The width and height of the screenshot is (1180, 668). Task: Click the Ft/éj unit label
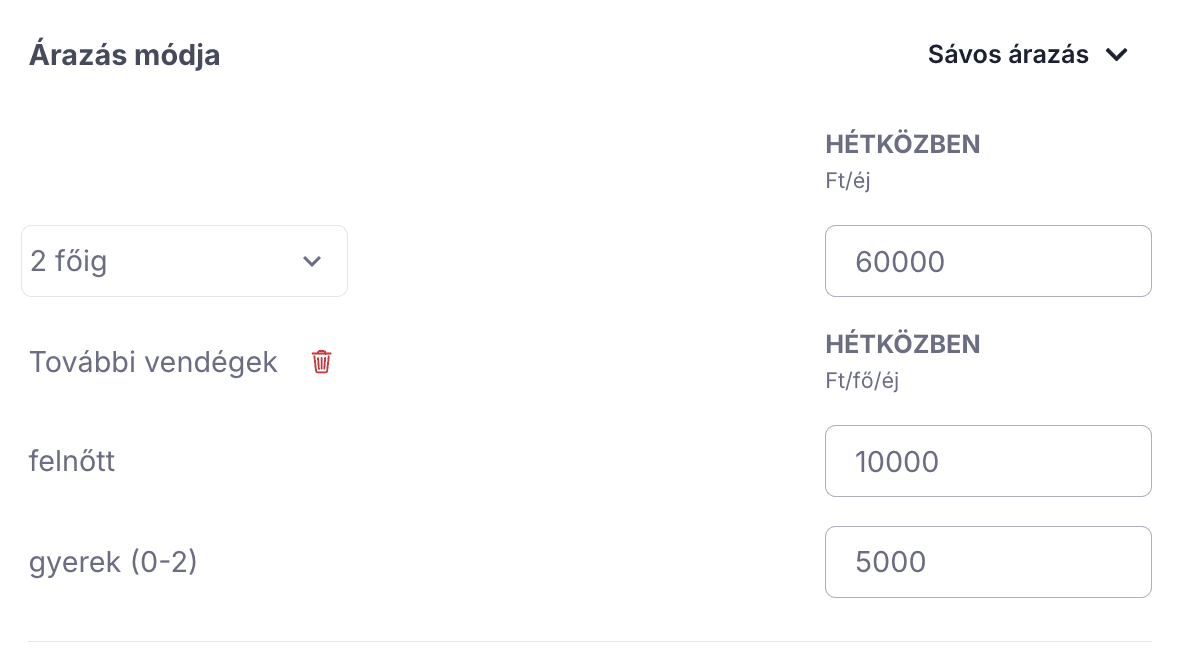click(x=847, y=181)
